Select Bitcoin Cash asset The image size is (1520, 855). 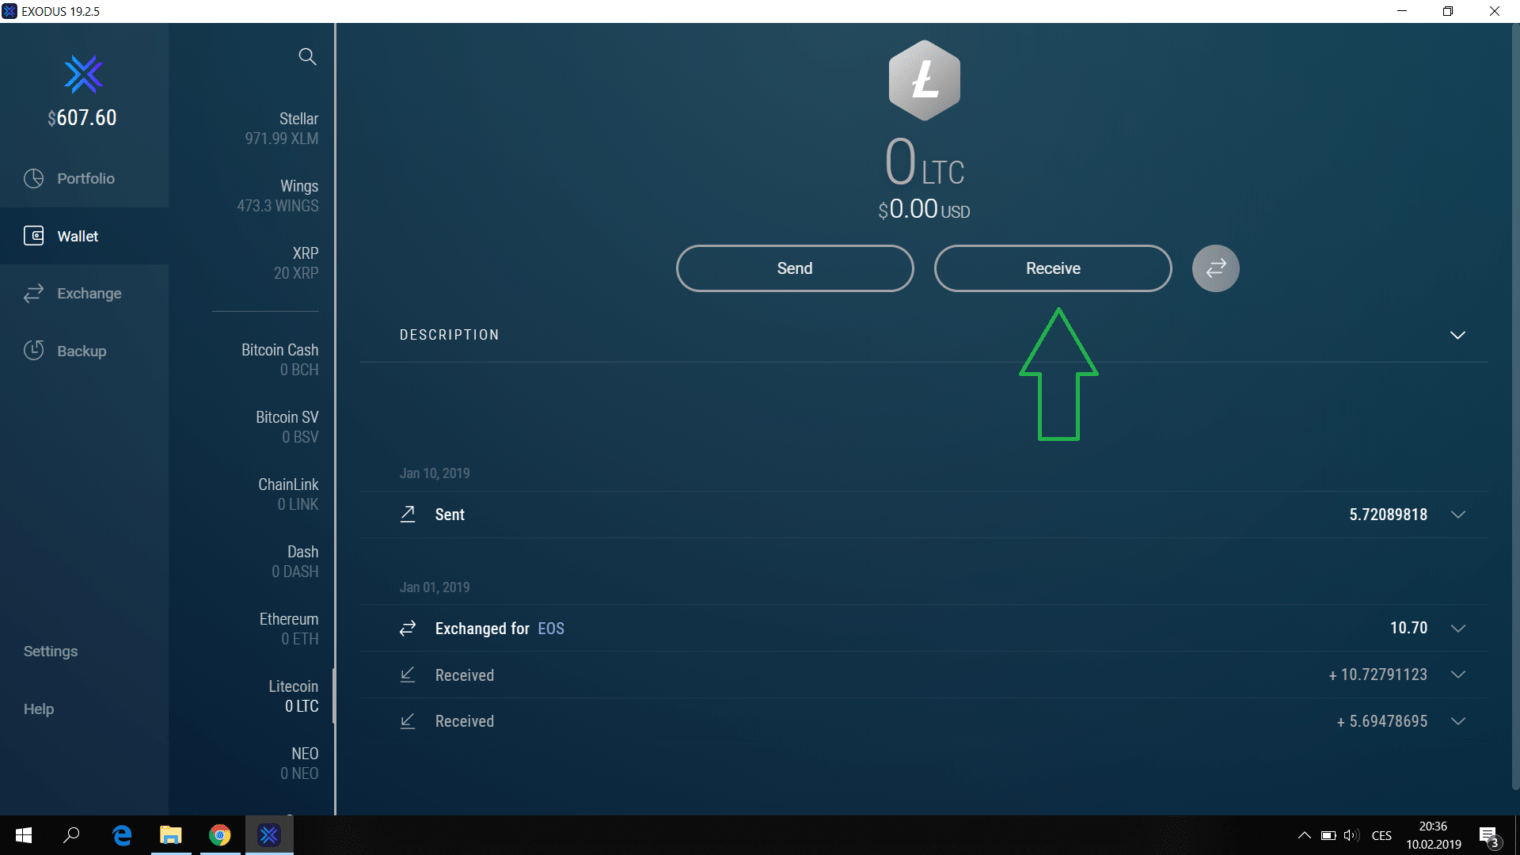point(279,360)
